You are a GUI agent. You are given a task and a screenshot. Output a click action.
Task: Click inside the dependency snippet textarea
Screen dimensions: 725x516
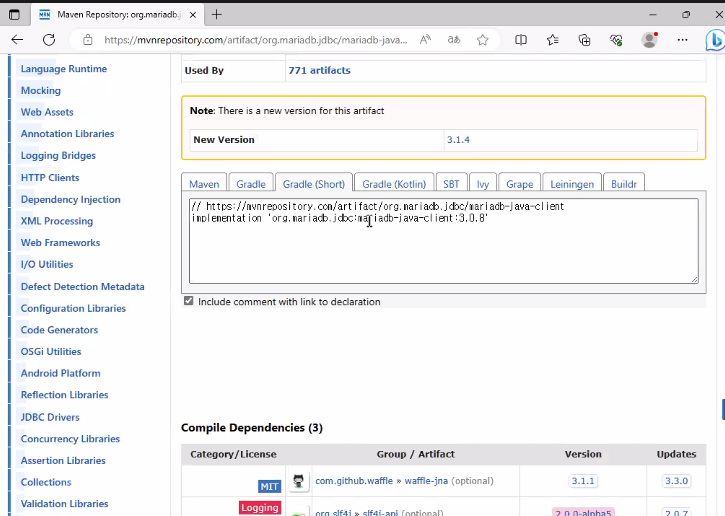(x=444, y=241)
